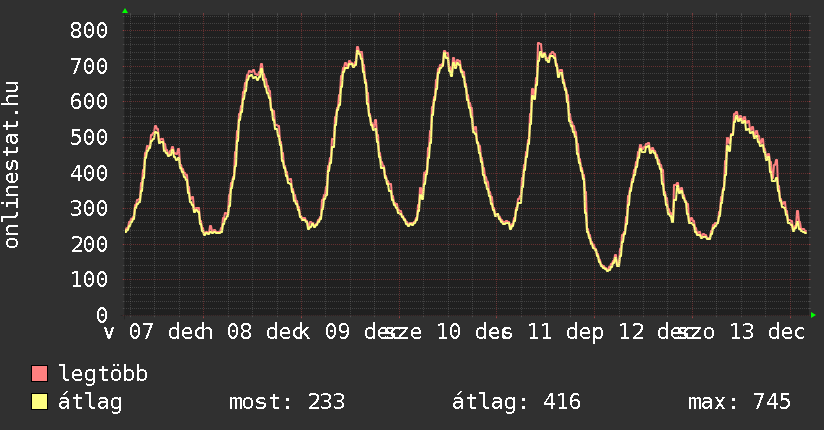824x430 pixels.
Task: Click the green arrow atop the y-axis
Action: click(125, 11)
